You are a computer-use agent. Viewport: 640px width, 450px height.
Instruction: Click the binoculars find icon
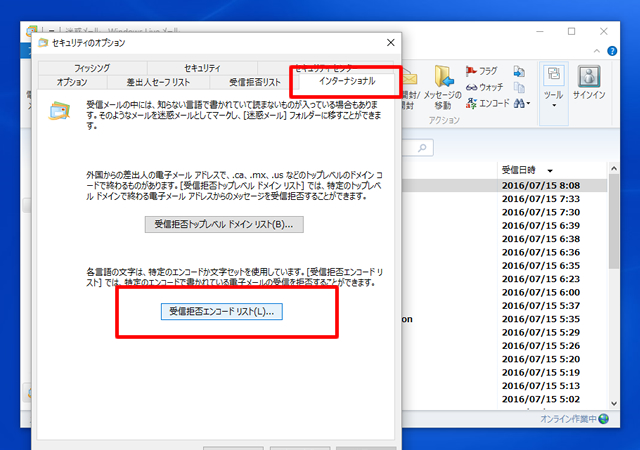point(519,103)
